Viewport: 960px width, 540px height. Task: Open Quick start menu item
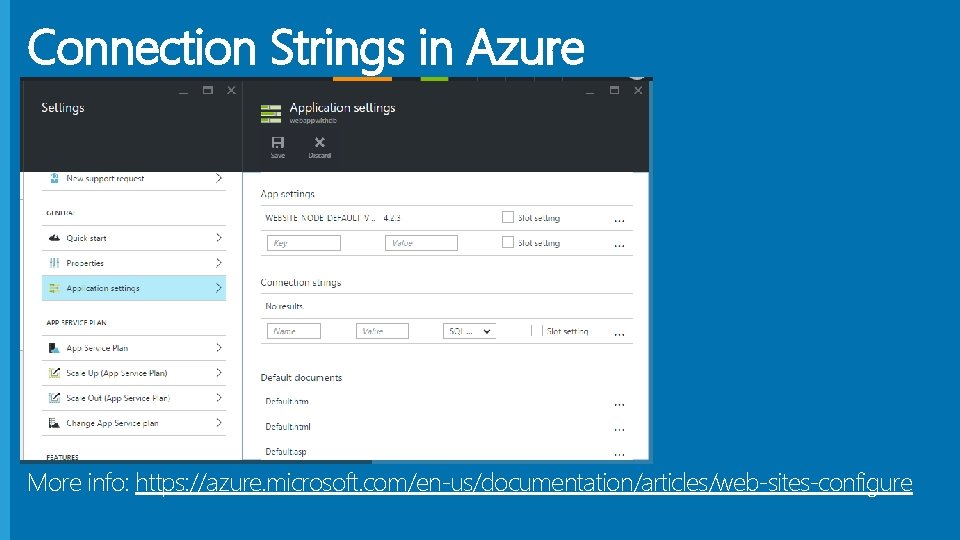[x=133, y=238]
